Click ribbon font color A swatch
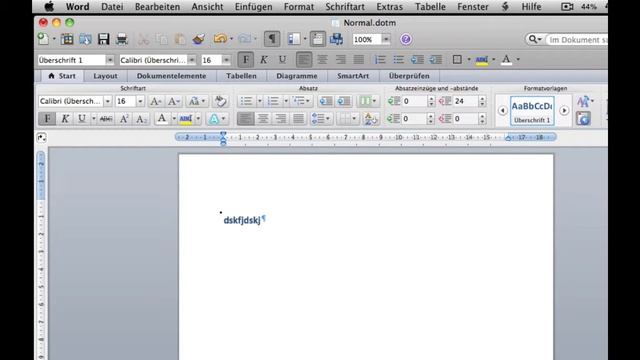This screenshot has height=360, width=640. pos(162,119)
